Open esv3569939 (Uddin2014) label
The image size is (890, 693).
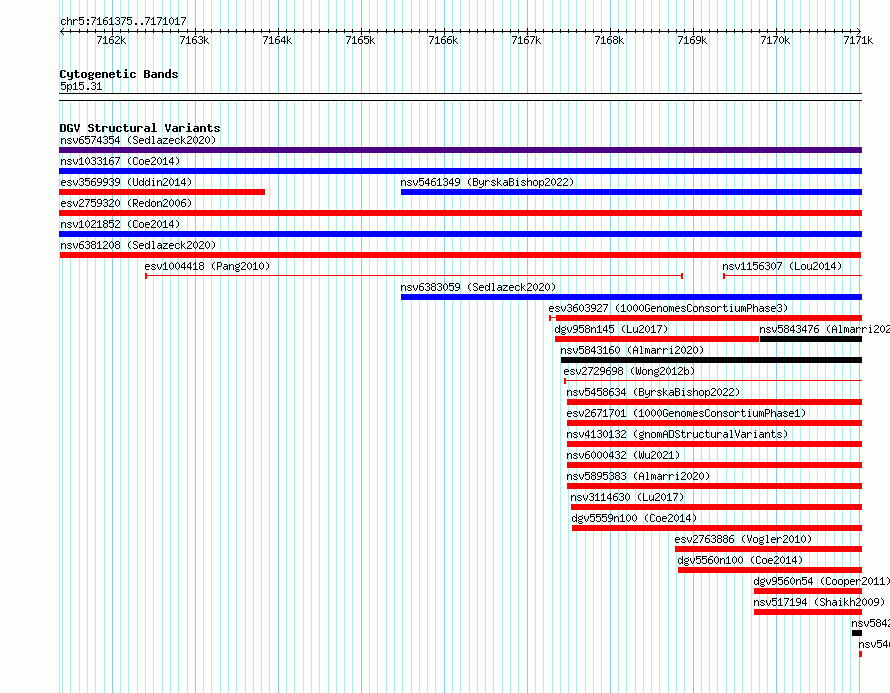coord(126,182)
